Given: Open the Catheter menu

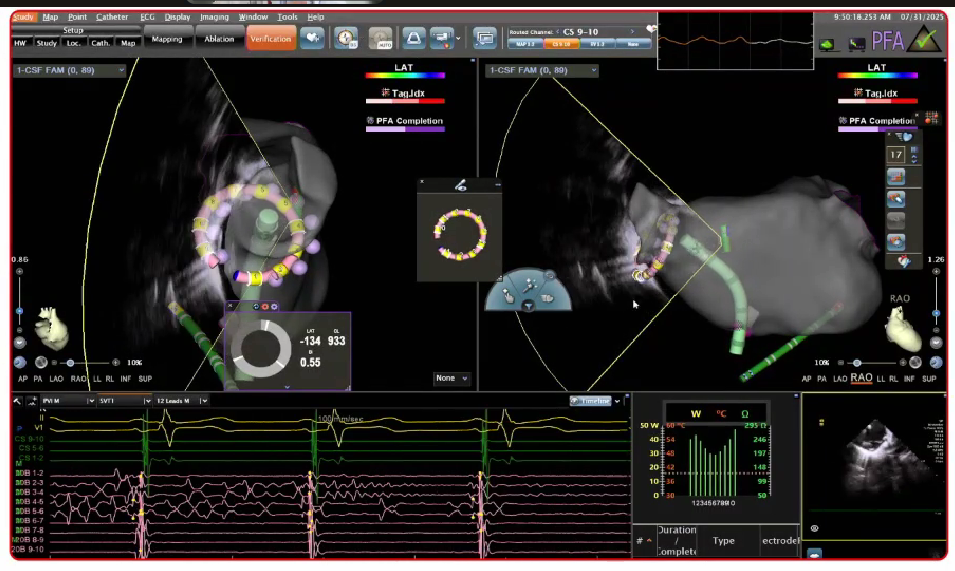Looking at the screenshot, I should (112, 17).
